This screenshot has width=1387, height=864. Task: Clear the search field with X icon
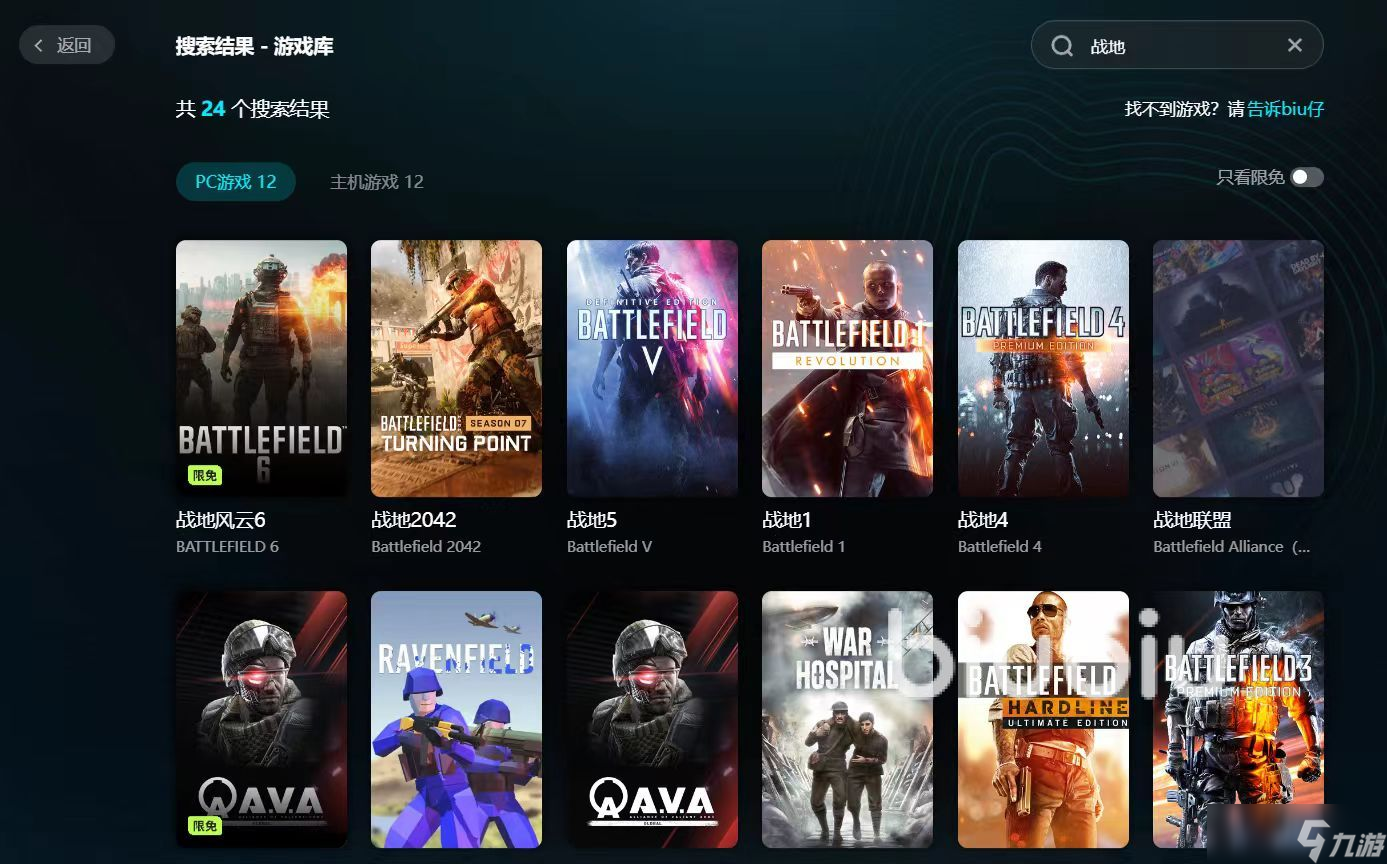point(1294,45)
